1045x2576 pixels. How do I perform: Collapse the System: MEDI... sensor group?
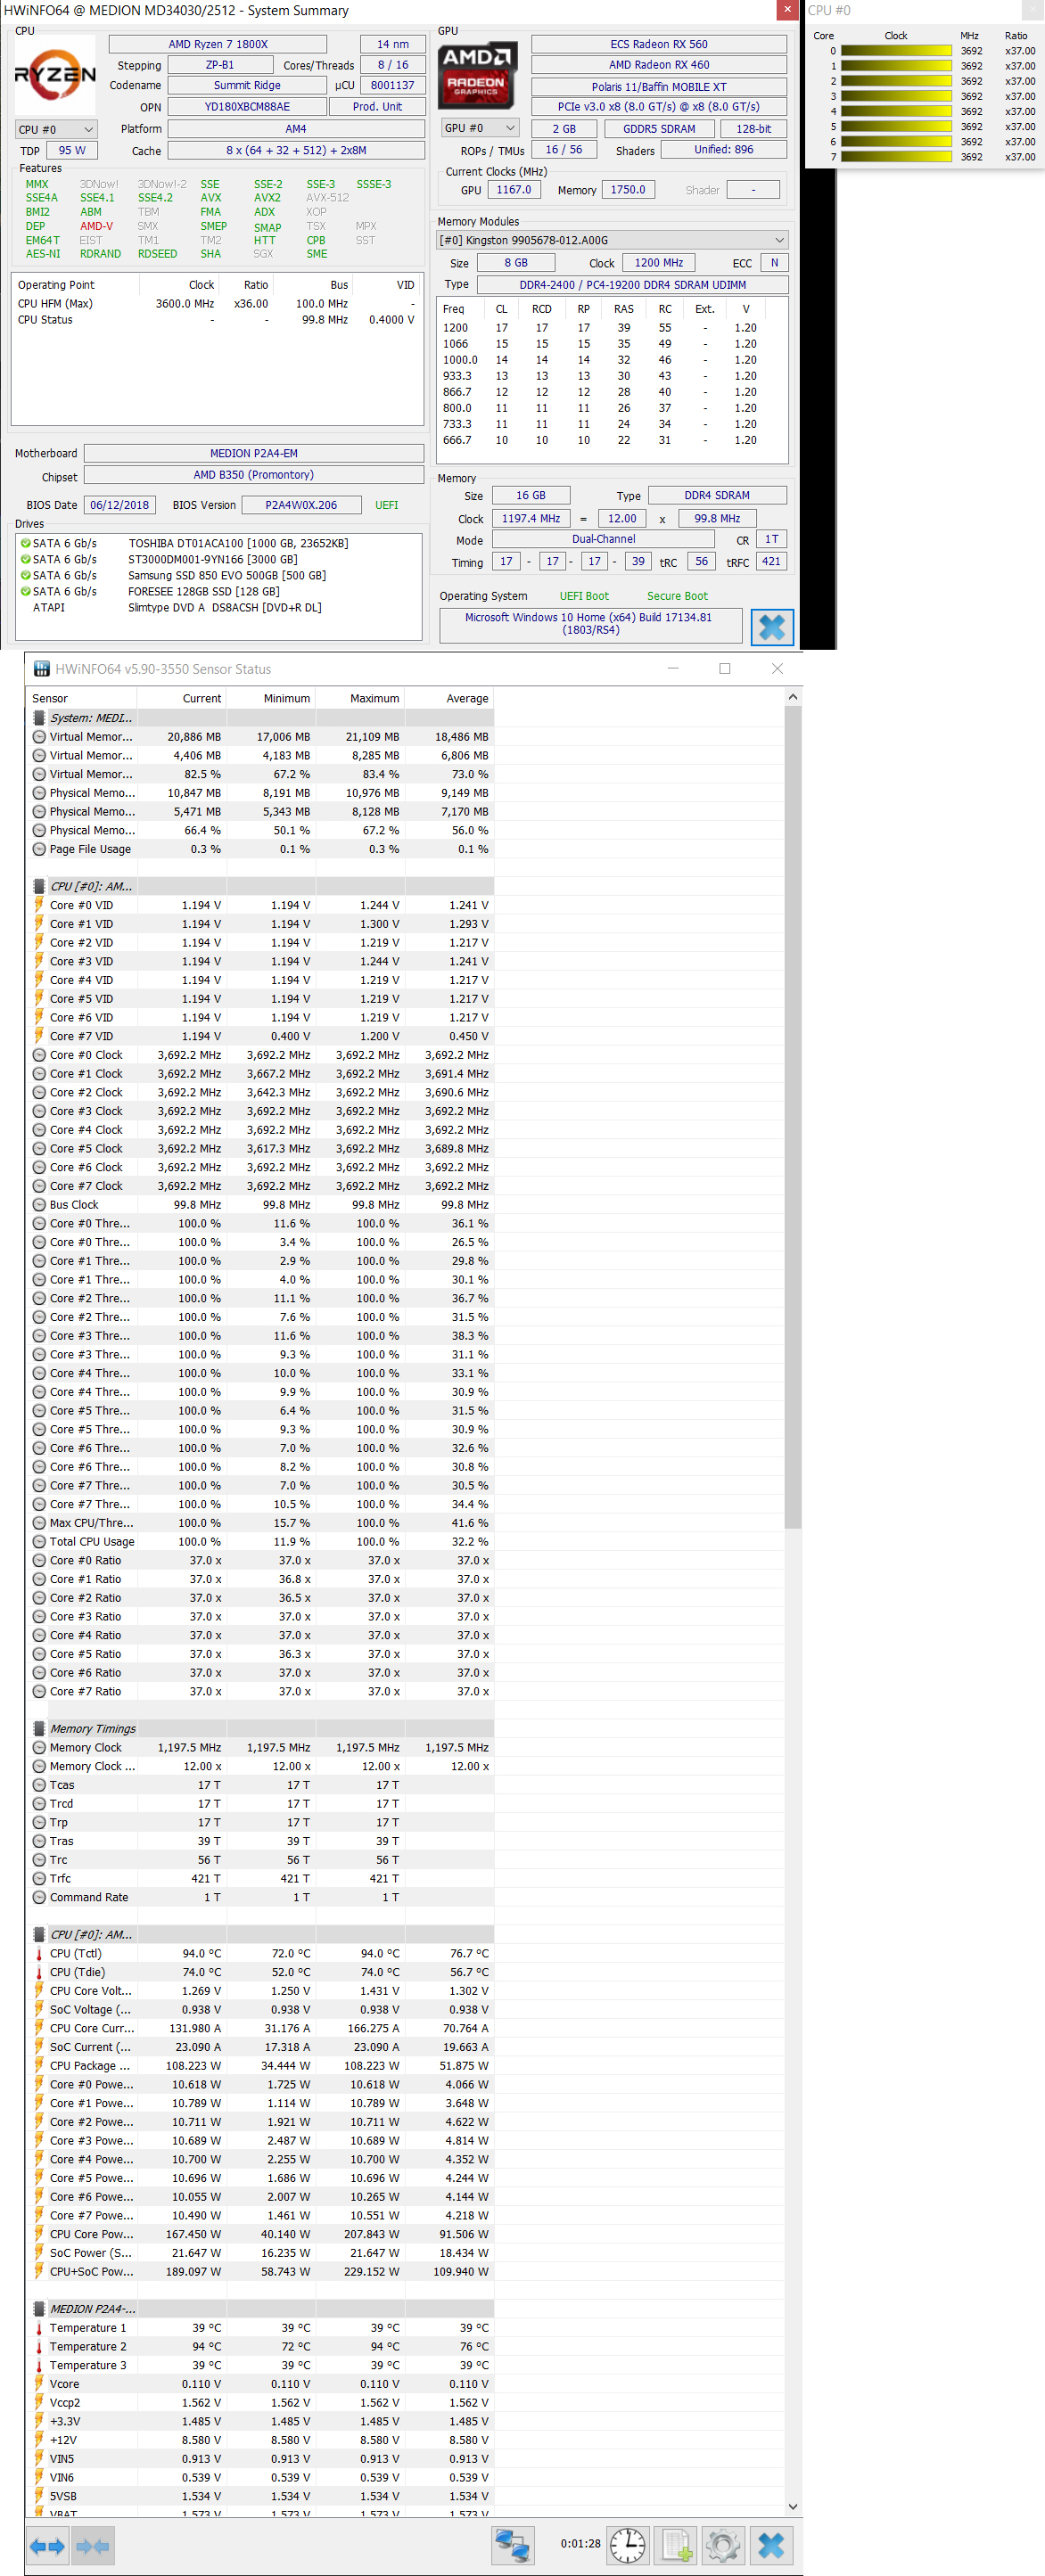[39, 718]
